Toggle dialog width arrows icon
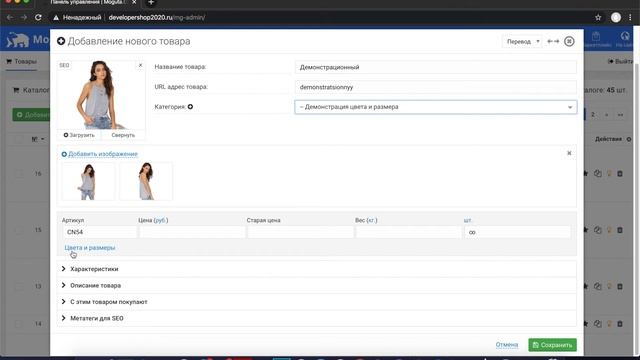Screen dimensions: 640x360 click(553, 41)
